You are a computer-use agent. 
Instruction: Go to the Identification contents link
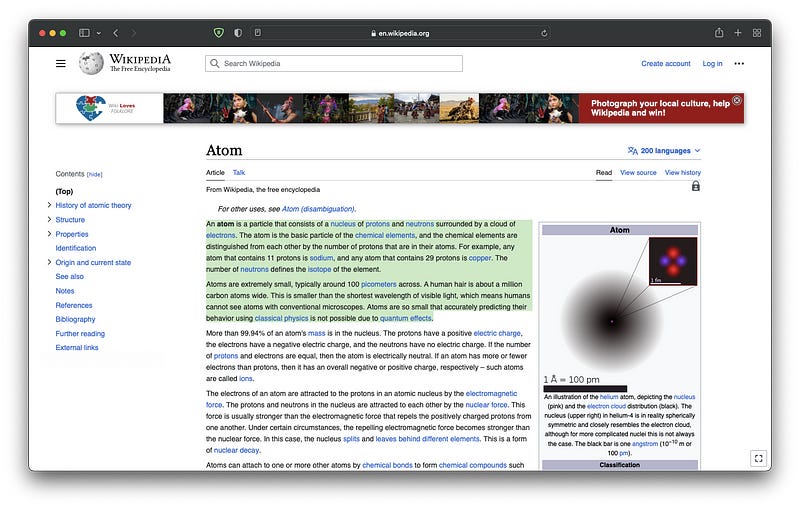point(76,248)
